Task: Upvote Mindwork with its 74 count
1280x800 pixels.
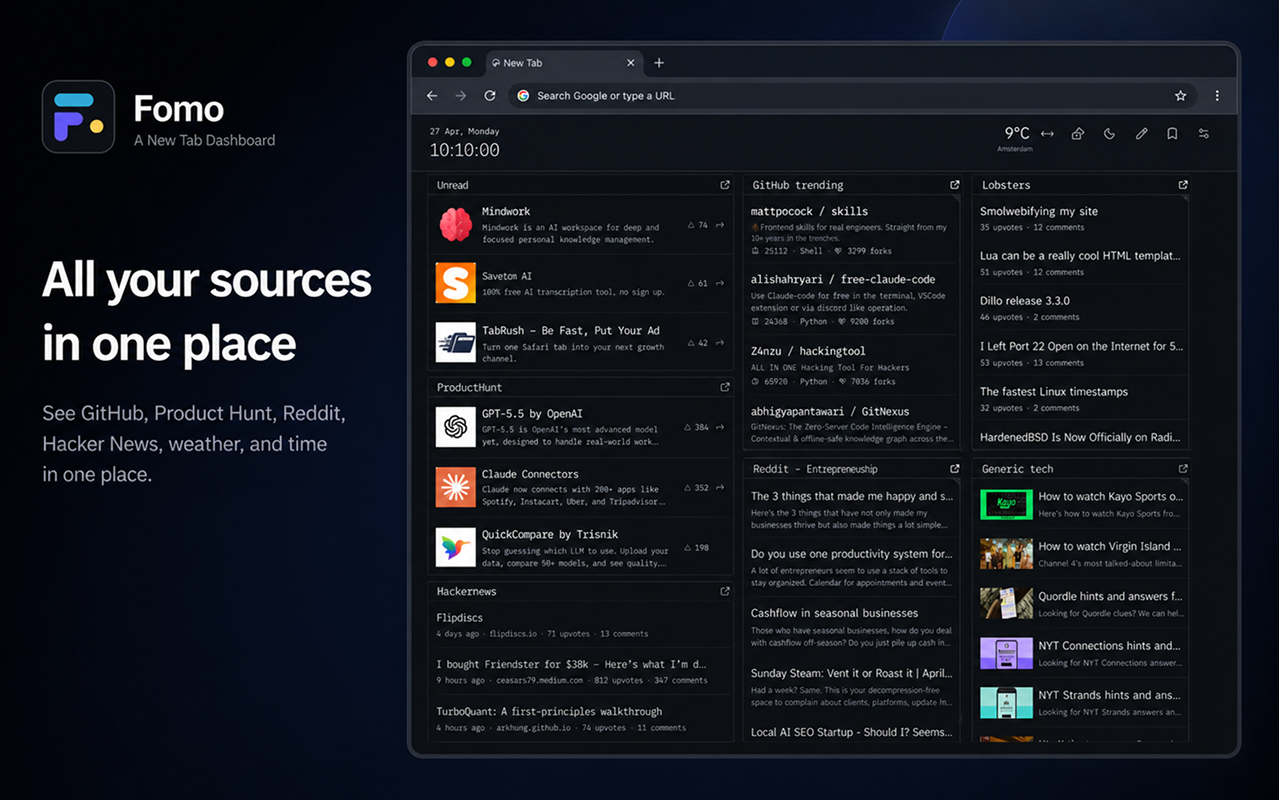Action: click(697, 225)
